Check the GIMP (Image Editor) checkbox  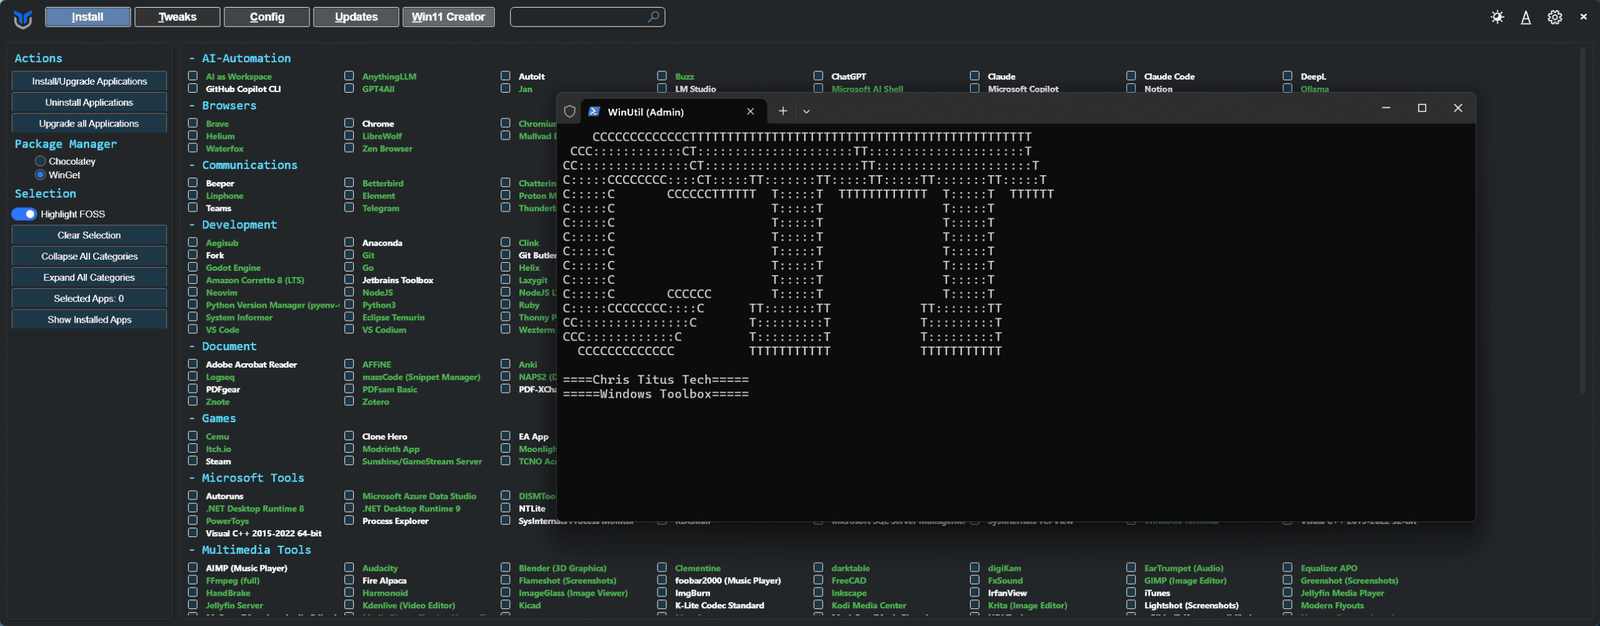(x=1131, y=580)
